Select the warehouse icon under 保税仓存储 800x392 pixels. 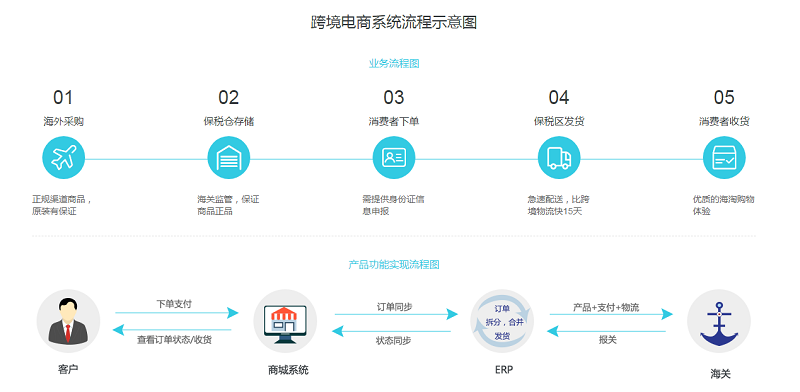tap(229, 158)
